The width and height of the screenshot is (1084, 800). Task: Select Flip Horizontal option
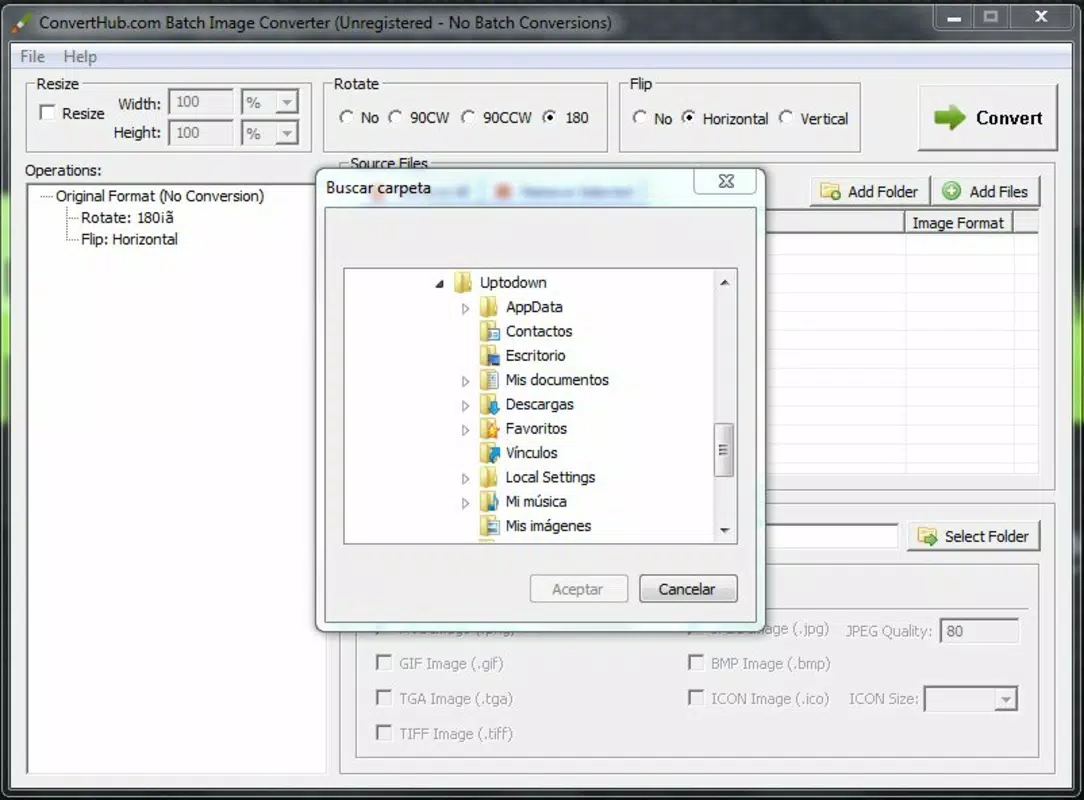(x=688, y=118)
